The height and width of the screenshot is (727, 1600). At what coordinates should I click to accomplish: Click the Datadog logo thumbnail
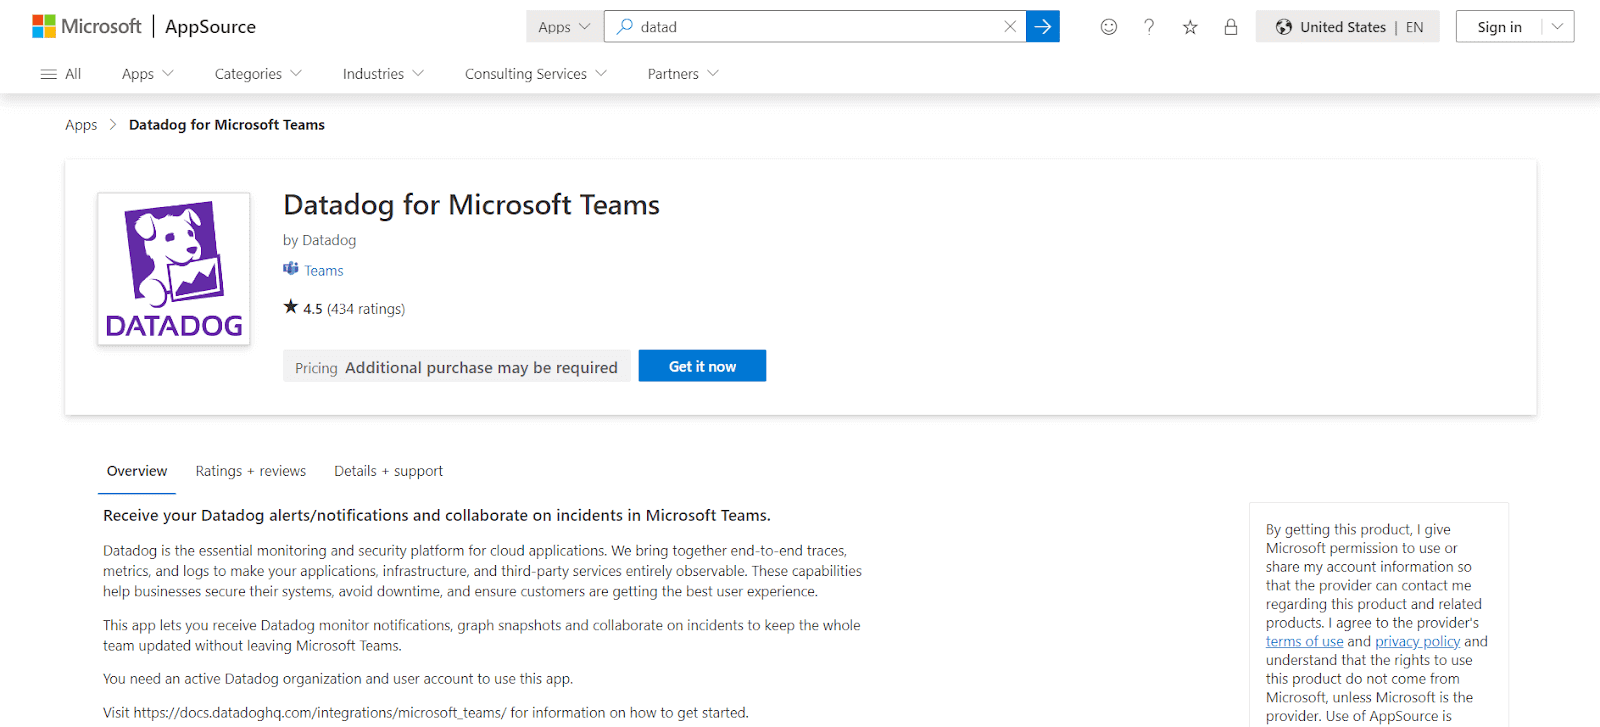click(x=174, y=269)
